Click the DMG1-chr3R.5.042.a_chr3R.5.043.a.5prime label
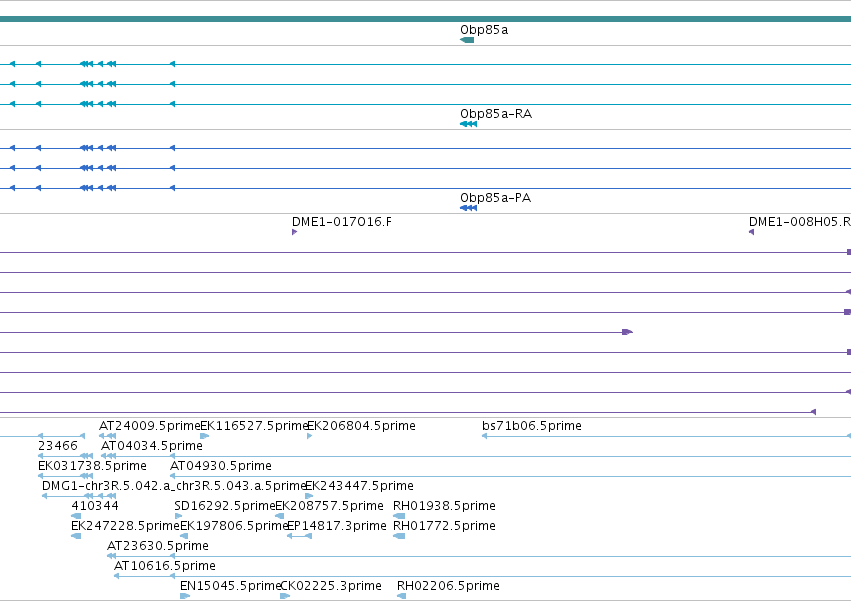Screen dimensions: 851x601 point(174,486)
